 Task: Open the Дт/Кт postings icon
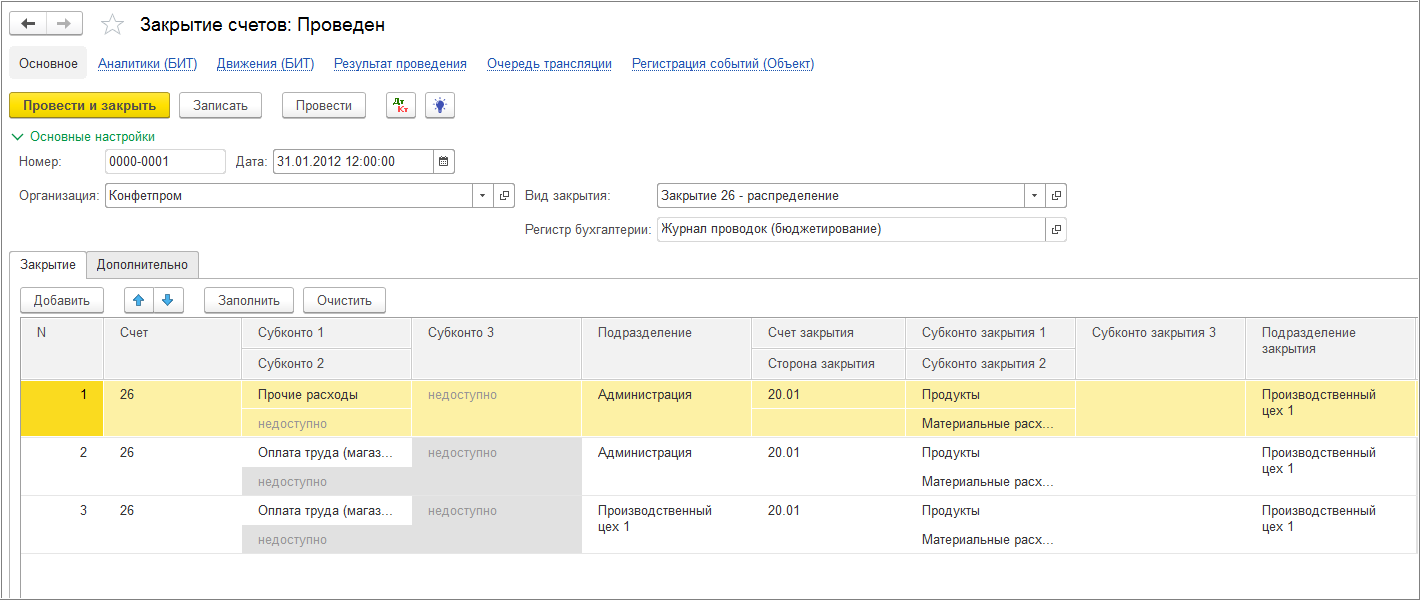401,105
